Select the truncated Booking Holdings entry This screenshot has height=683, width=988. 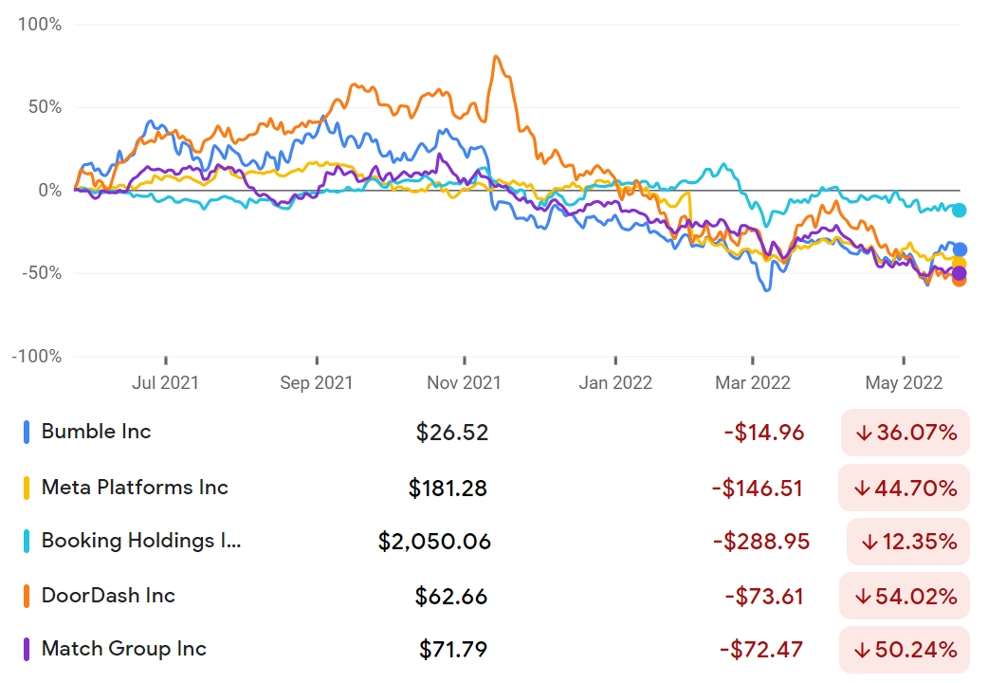point(141,541)
